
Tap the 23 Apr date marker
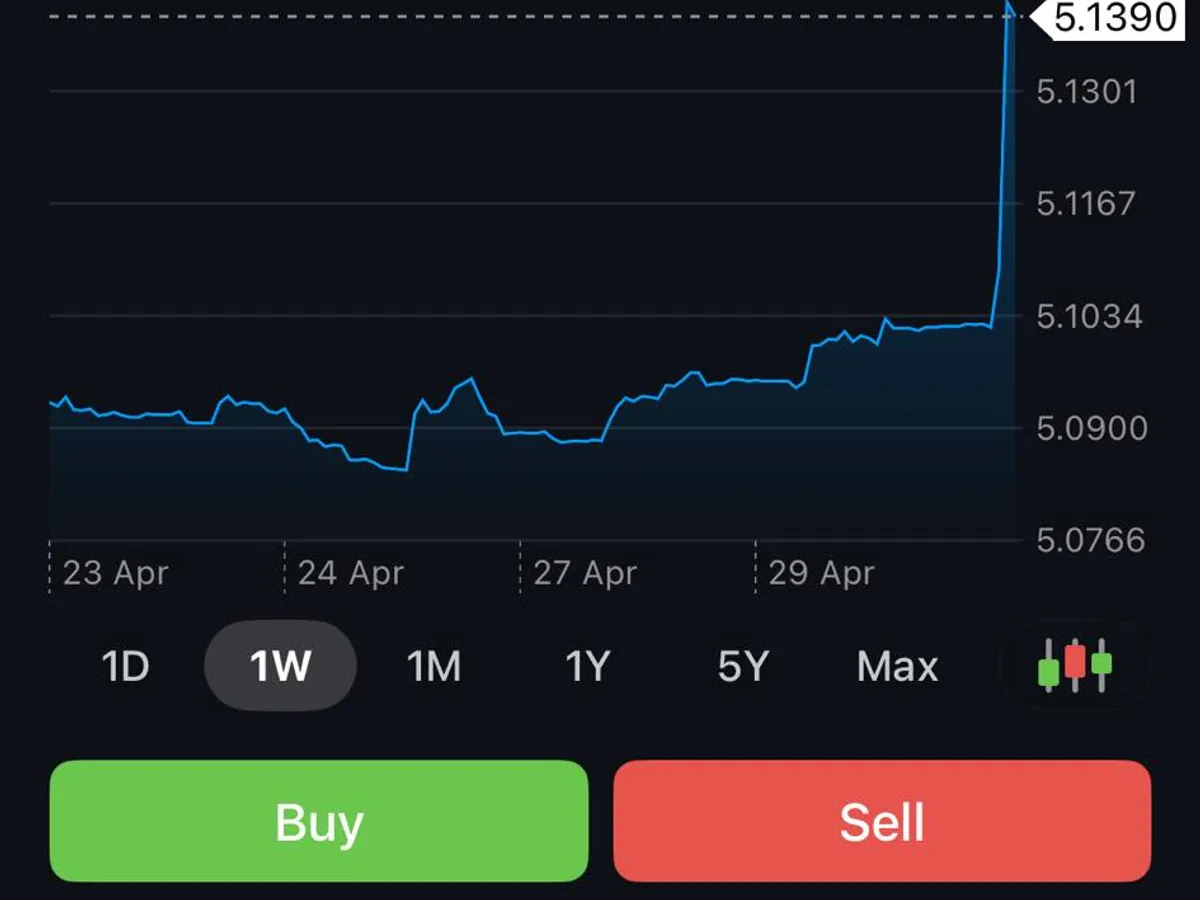(x=115, y=573)
